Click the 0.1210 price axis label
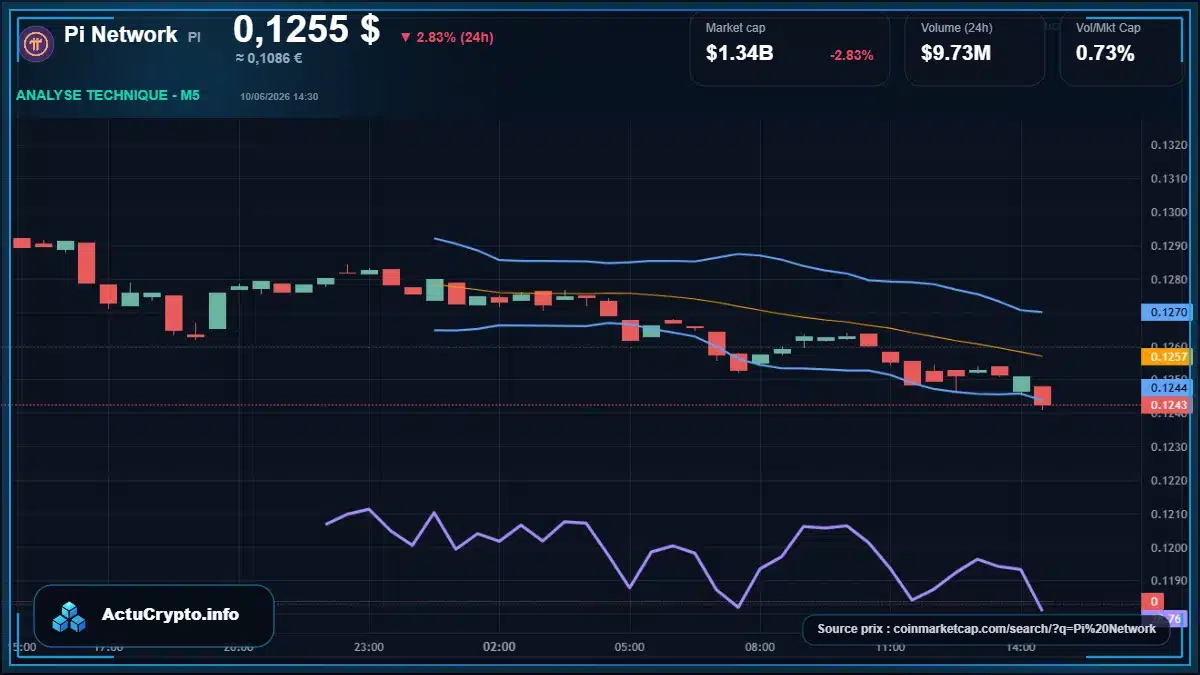Viewport: 1200px width, 675px height. (1168, 514)
